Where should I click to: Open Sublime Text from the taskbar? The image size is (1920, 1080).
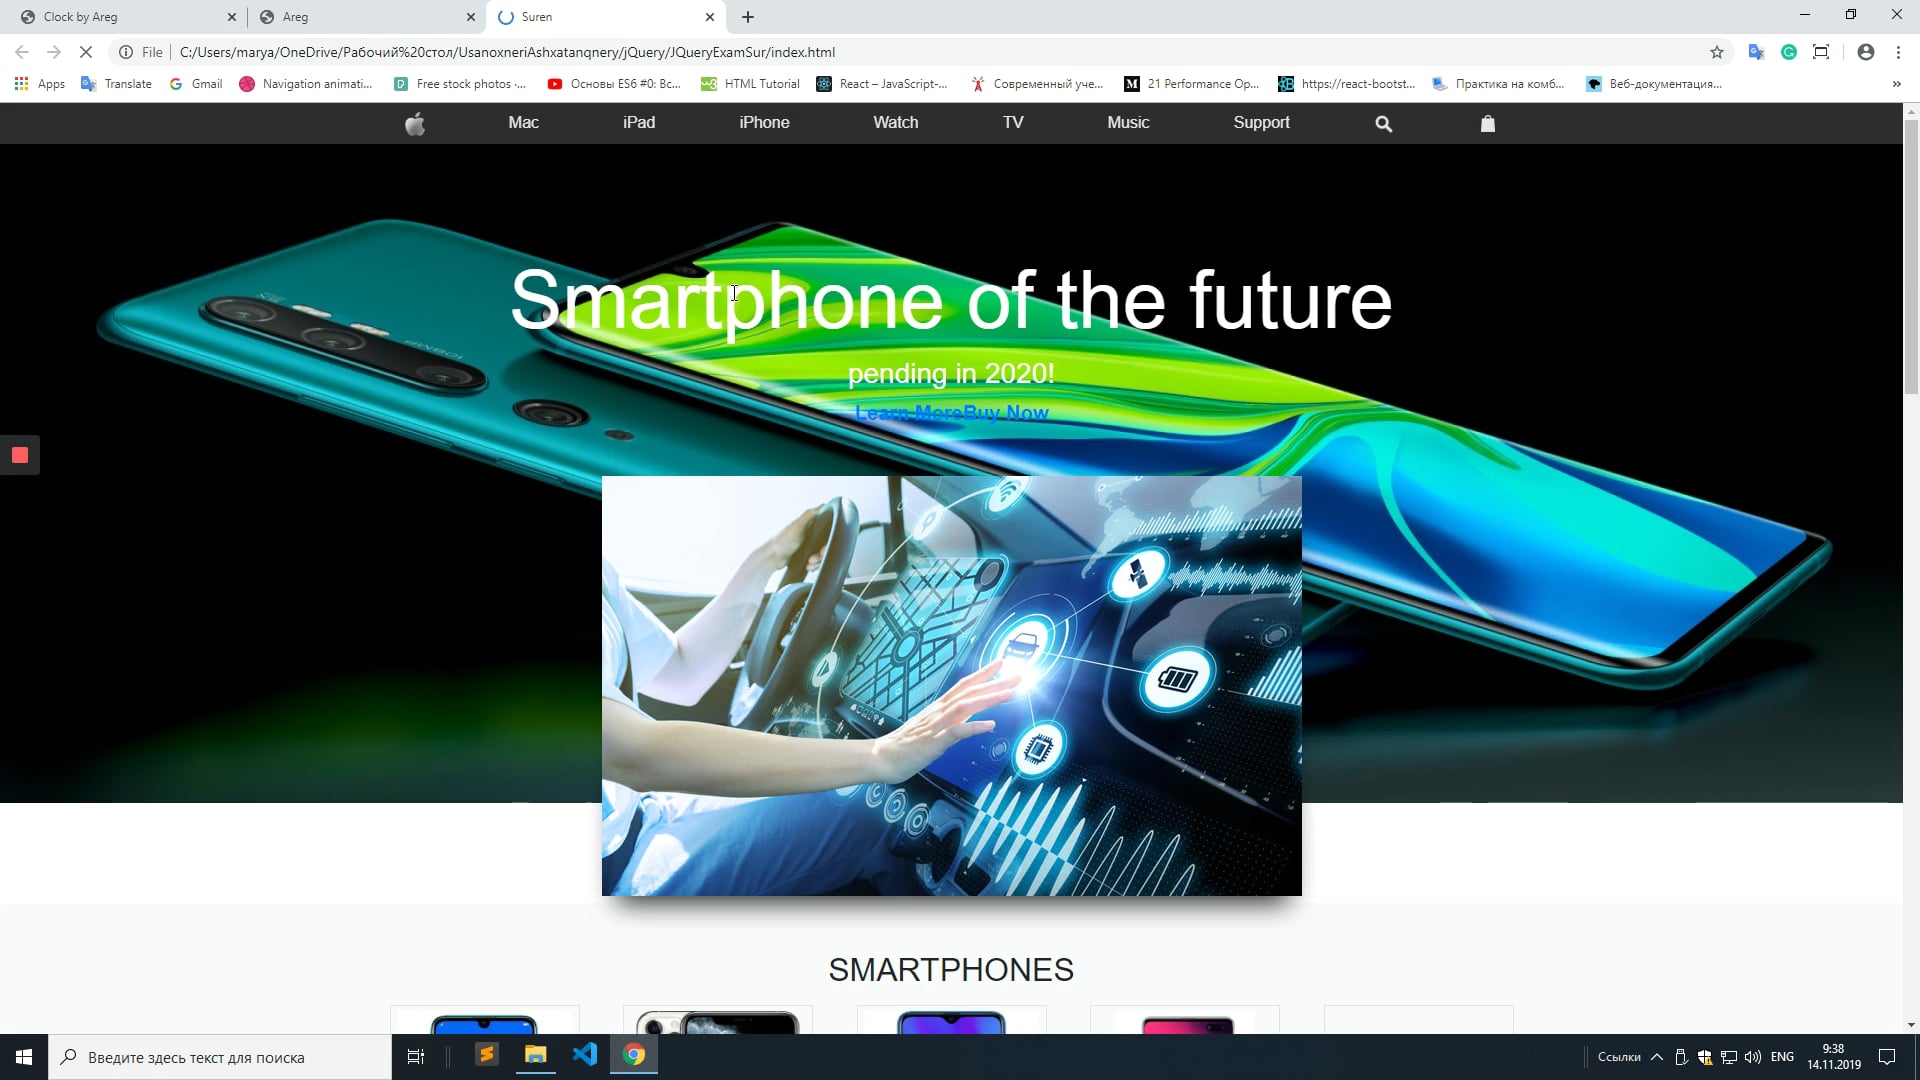[487, 1055]
